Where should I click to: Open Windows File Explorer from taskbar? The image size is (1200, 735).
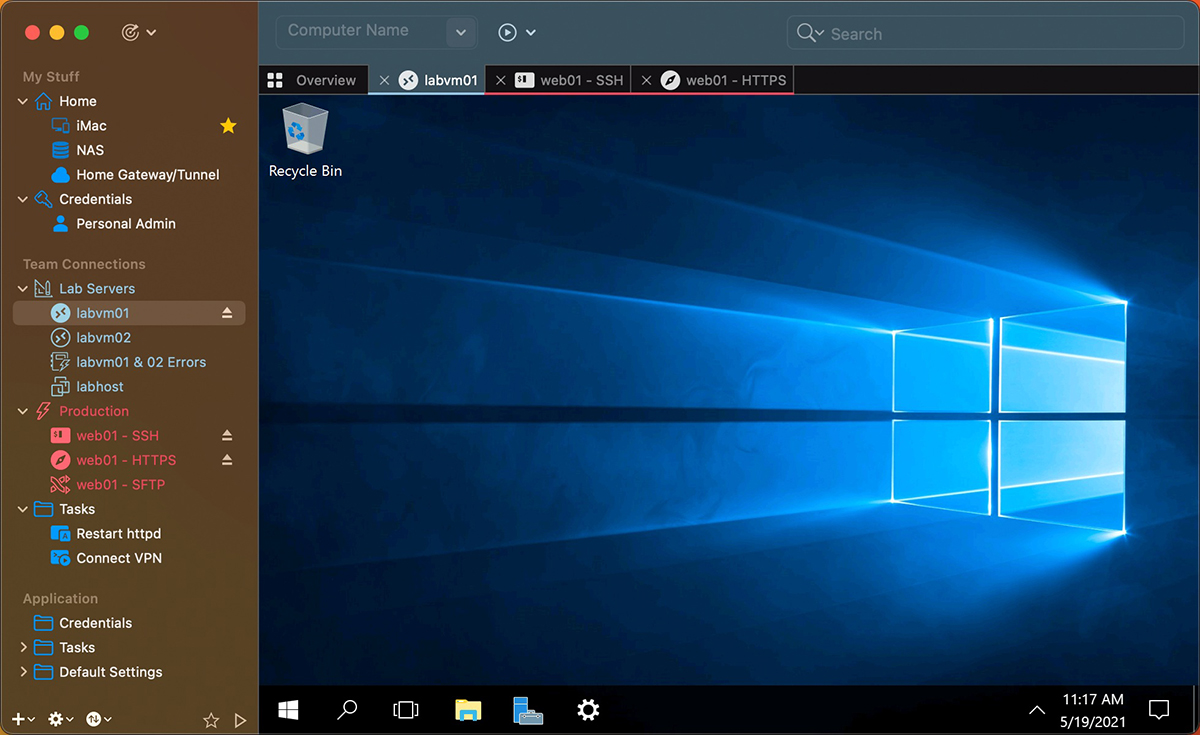click(467, 710)
